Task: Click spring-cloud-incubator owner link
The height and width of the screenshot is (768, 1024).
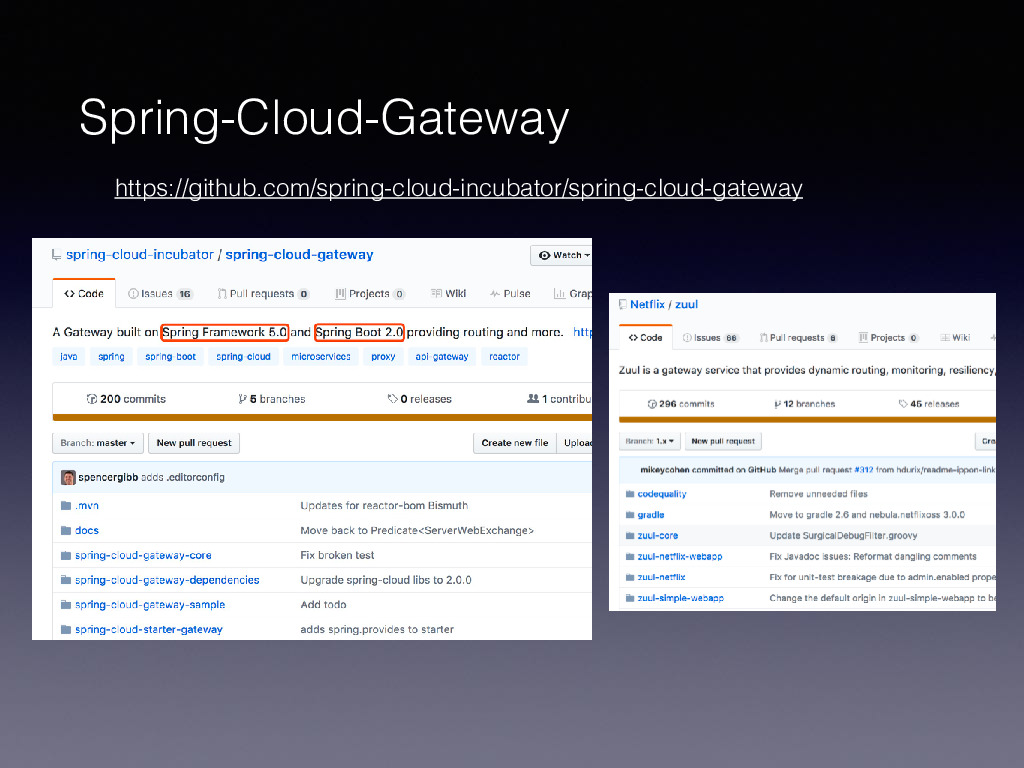Action: 140,255
